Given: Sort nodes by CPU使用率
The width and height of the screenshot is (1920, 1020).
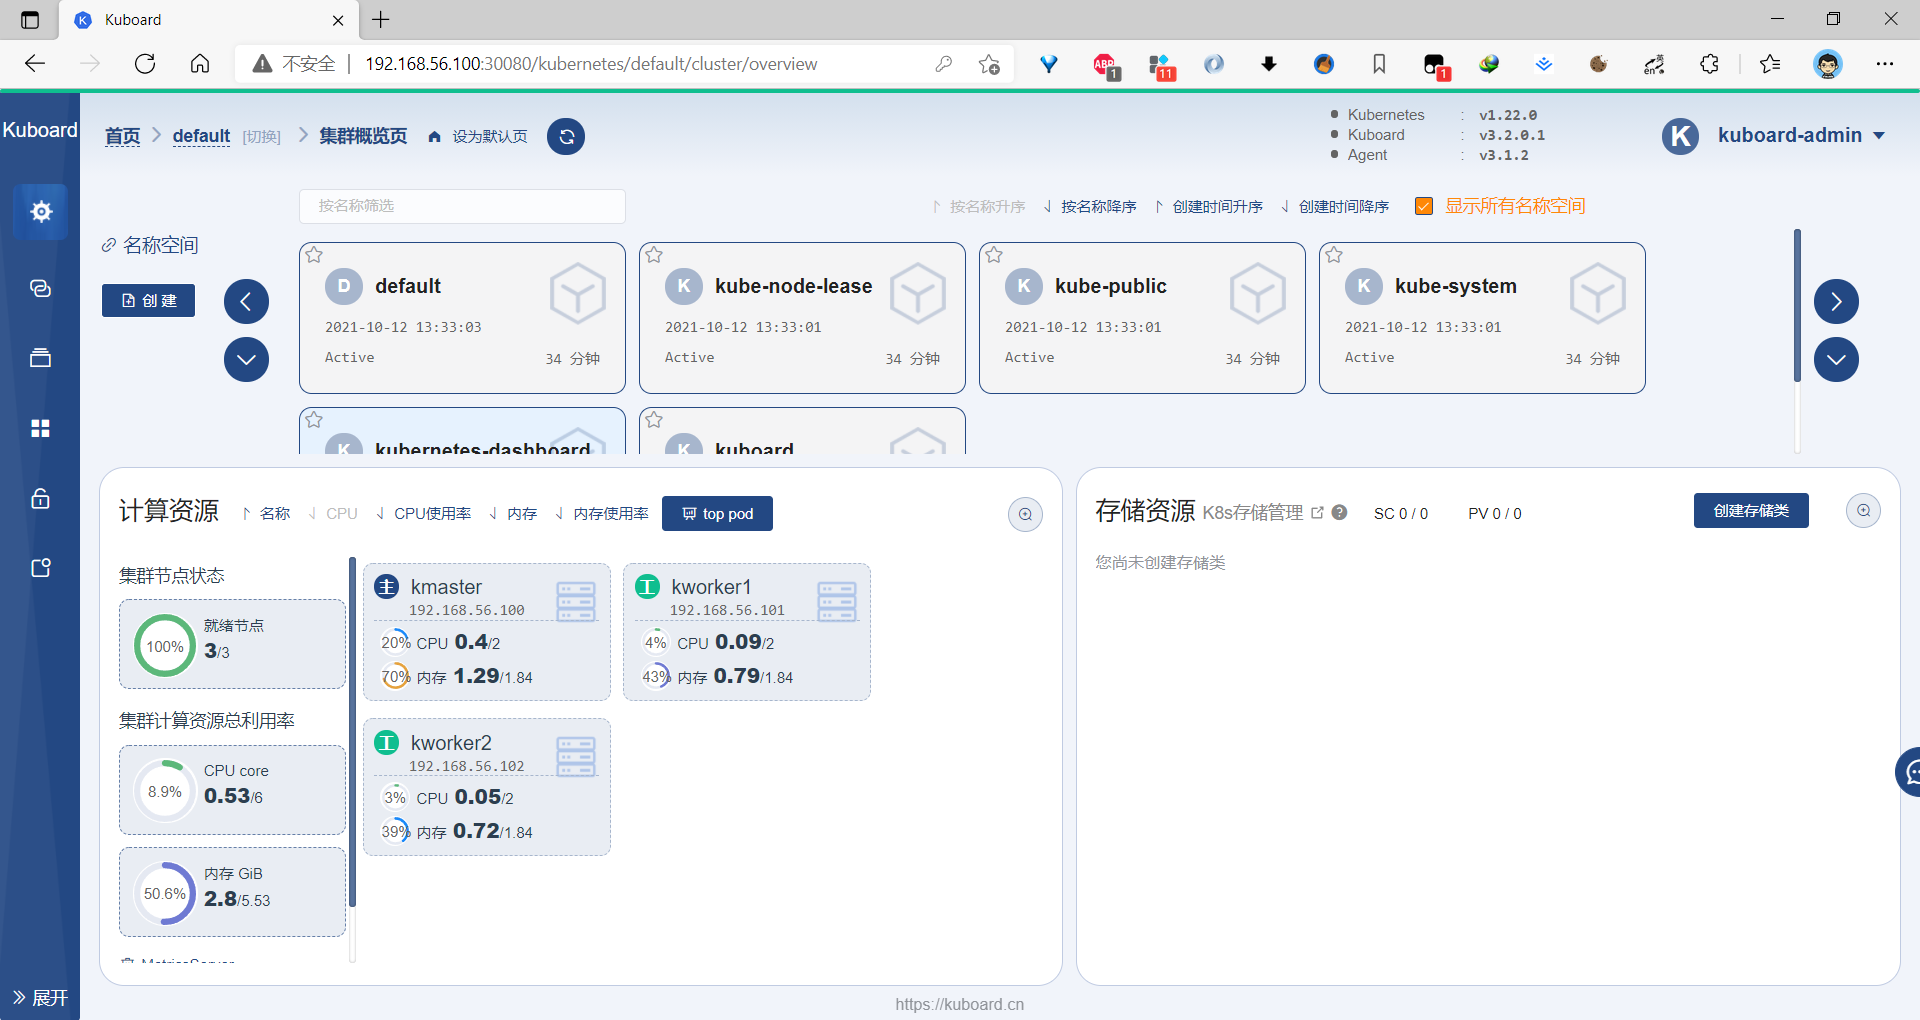Looking at the screenshot, I should (423, 513).
